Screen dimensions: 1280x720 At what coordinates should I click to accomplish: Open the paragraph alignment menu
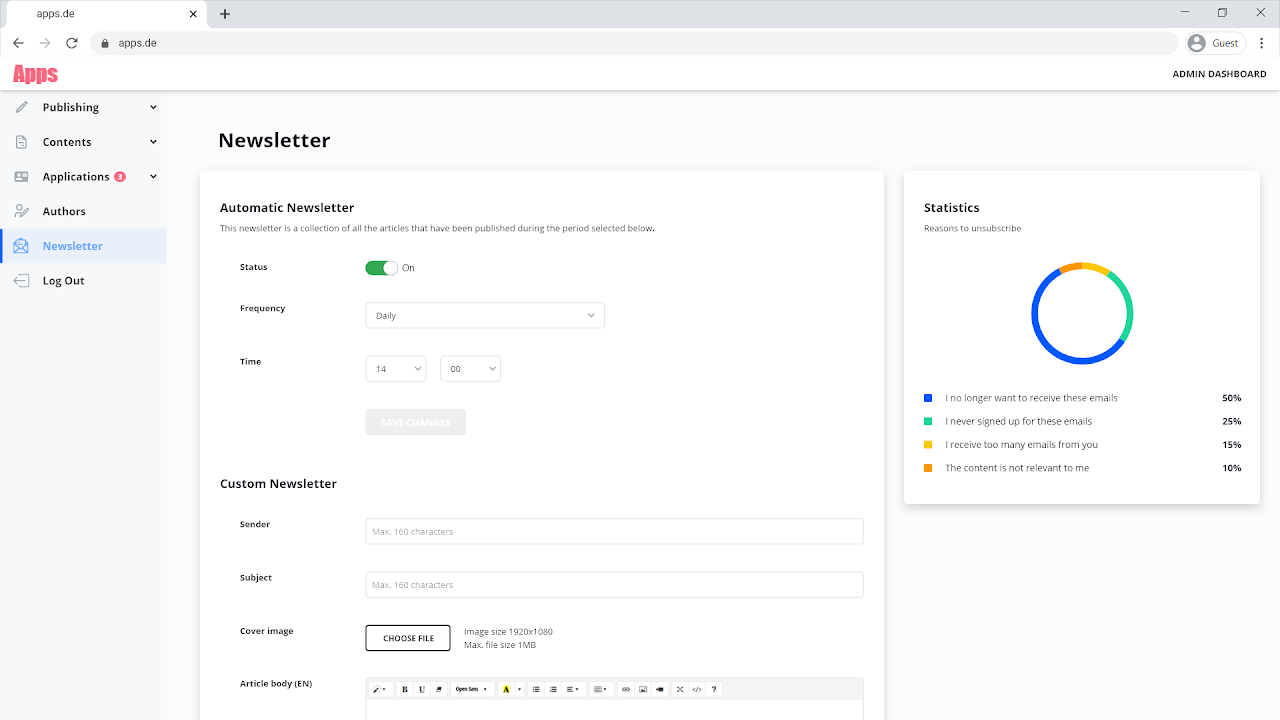coord(573,689)
